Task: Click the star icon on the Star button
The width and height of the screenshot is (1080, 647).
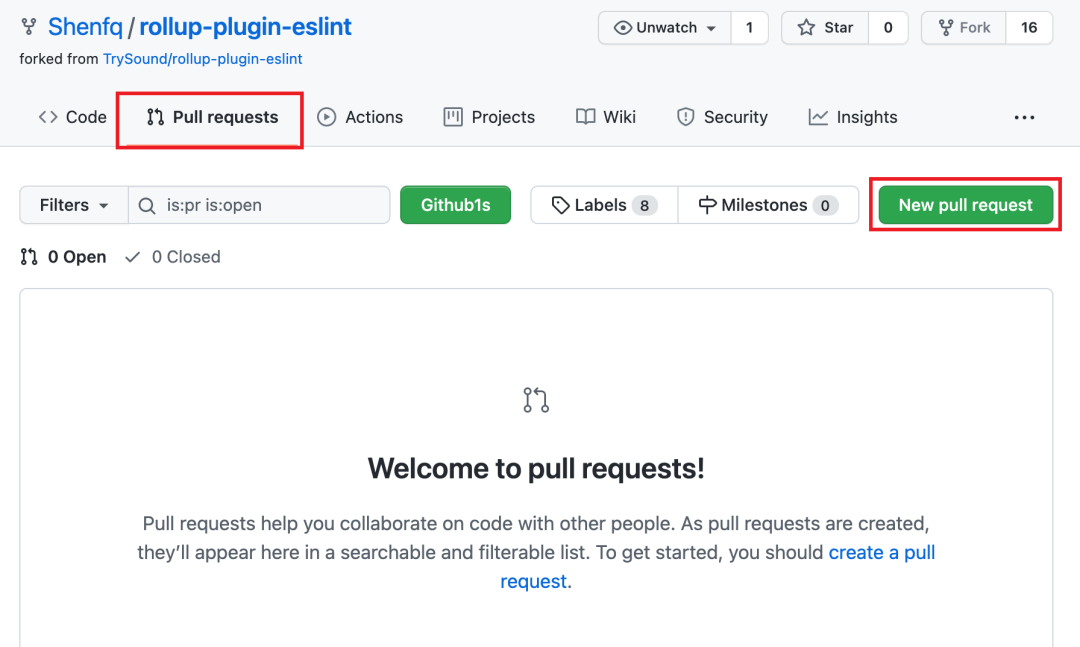Action: pos(806,28)
